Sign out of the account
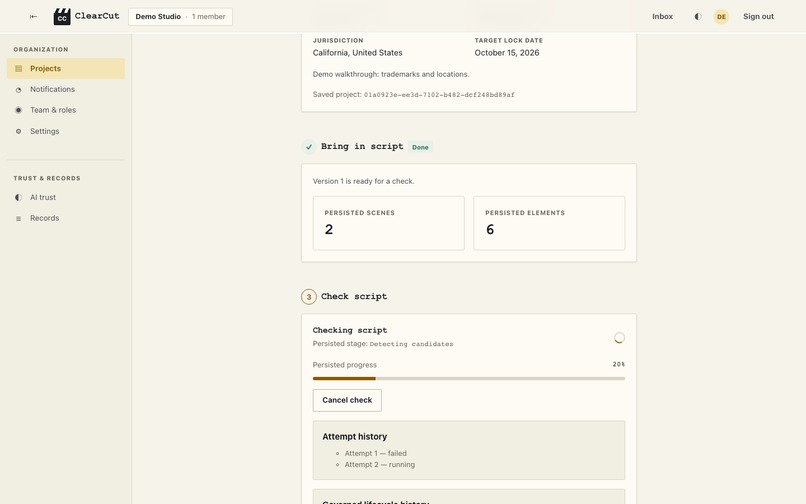Screen dimensions: 806x504 758,16
